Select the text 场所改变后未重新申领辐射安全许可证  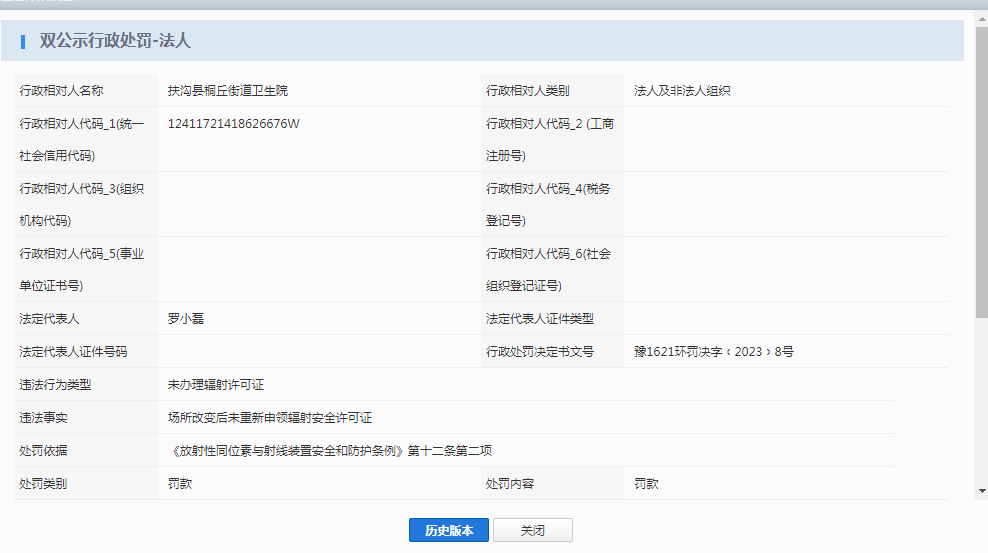point(270,418)
